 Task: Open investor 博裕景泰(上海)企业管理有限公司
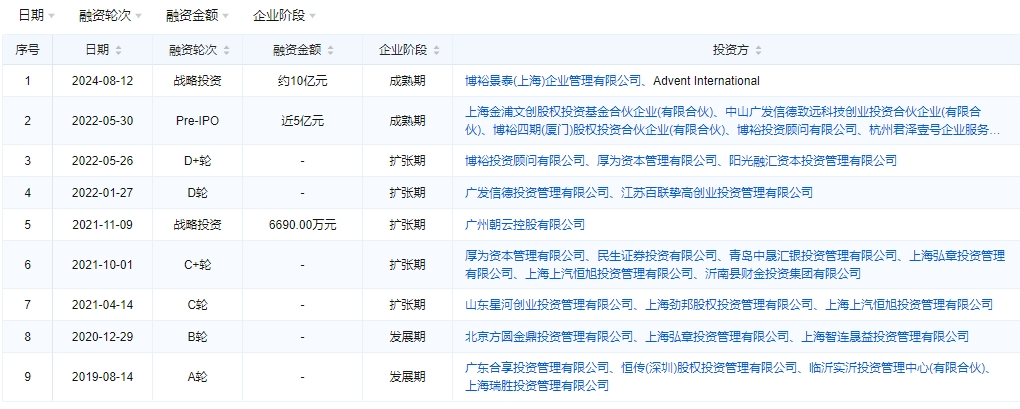pyautogui.click(x=555, y=81)
